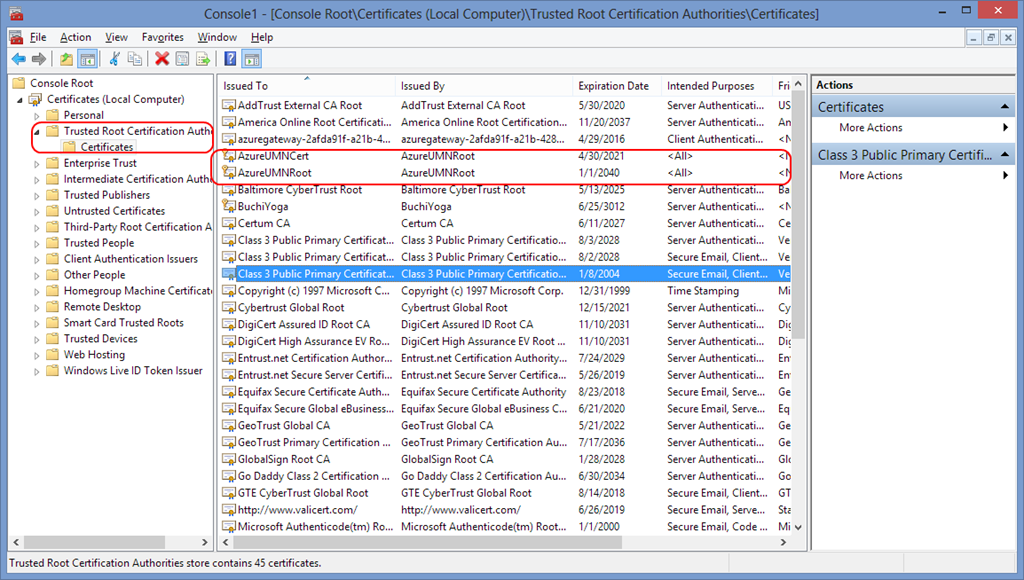Click the Back arrow toolbar icon
1024x580 pixels.
click(18, 59)
